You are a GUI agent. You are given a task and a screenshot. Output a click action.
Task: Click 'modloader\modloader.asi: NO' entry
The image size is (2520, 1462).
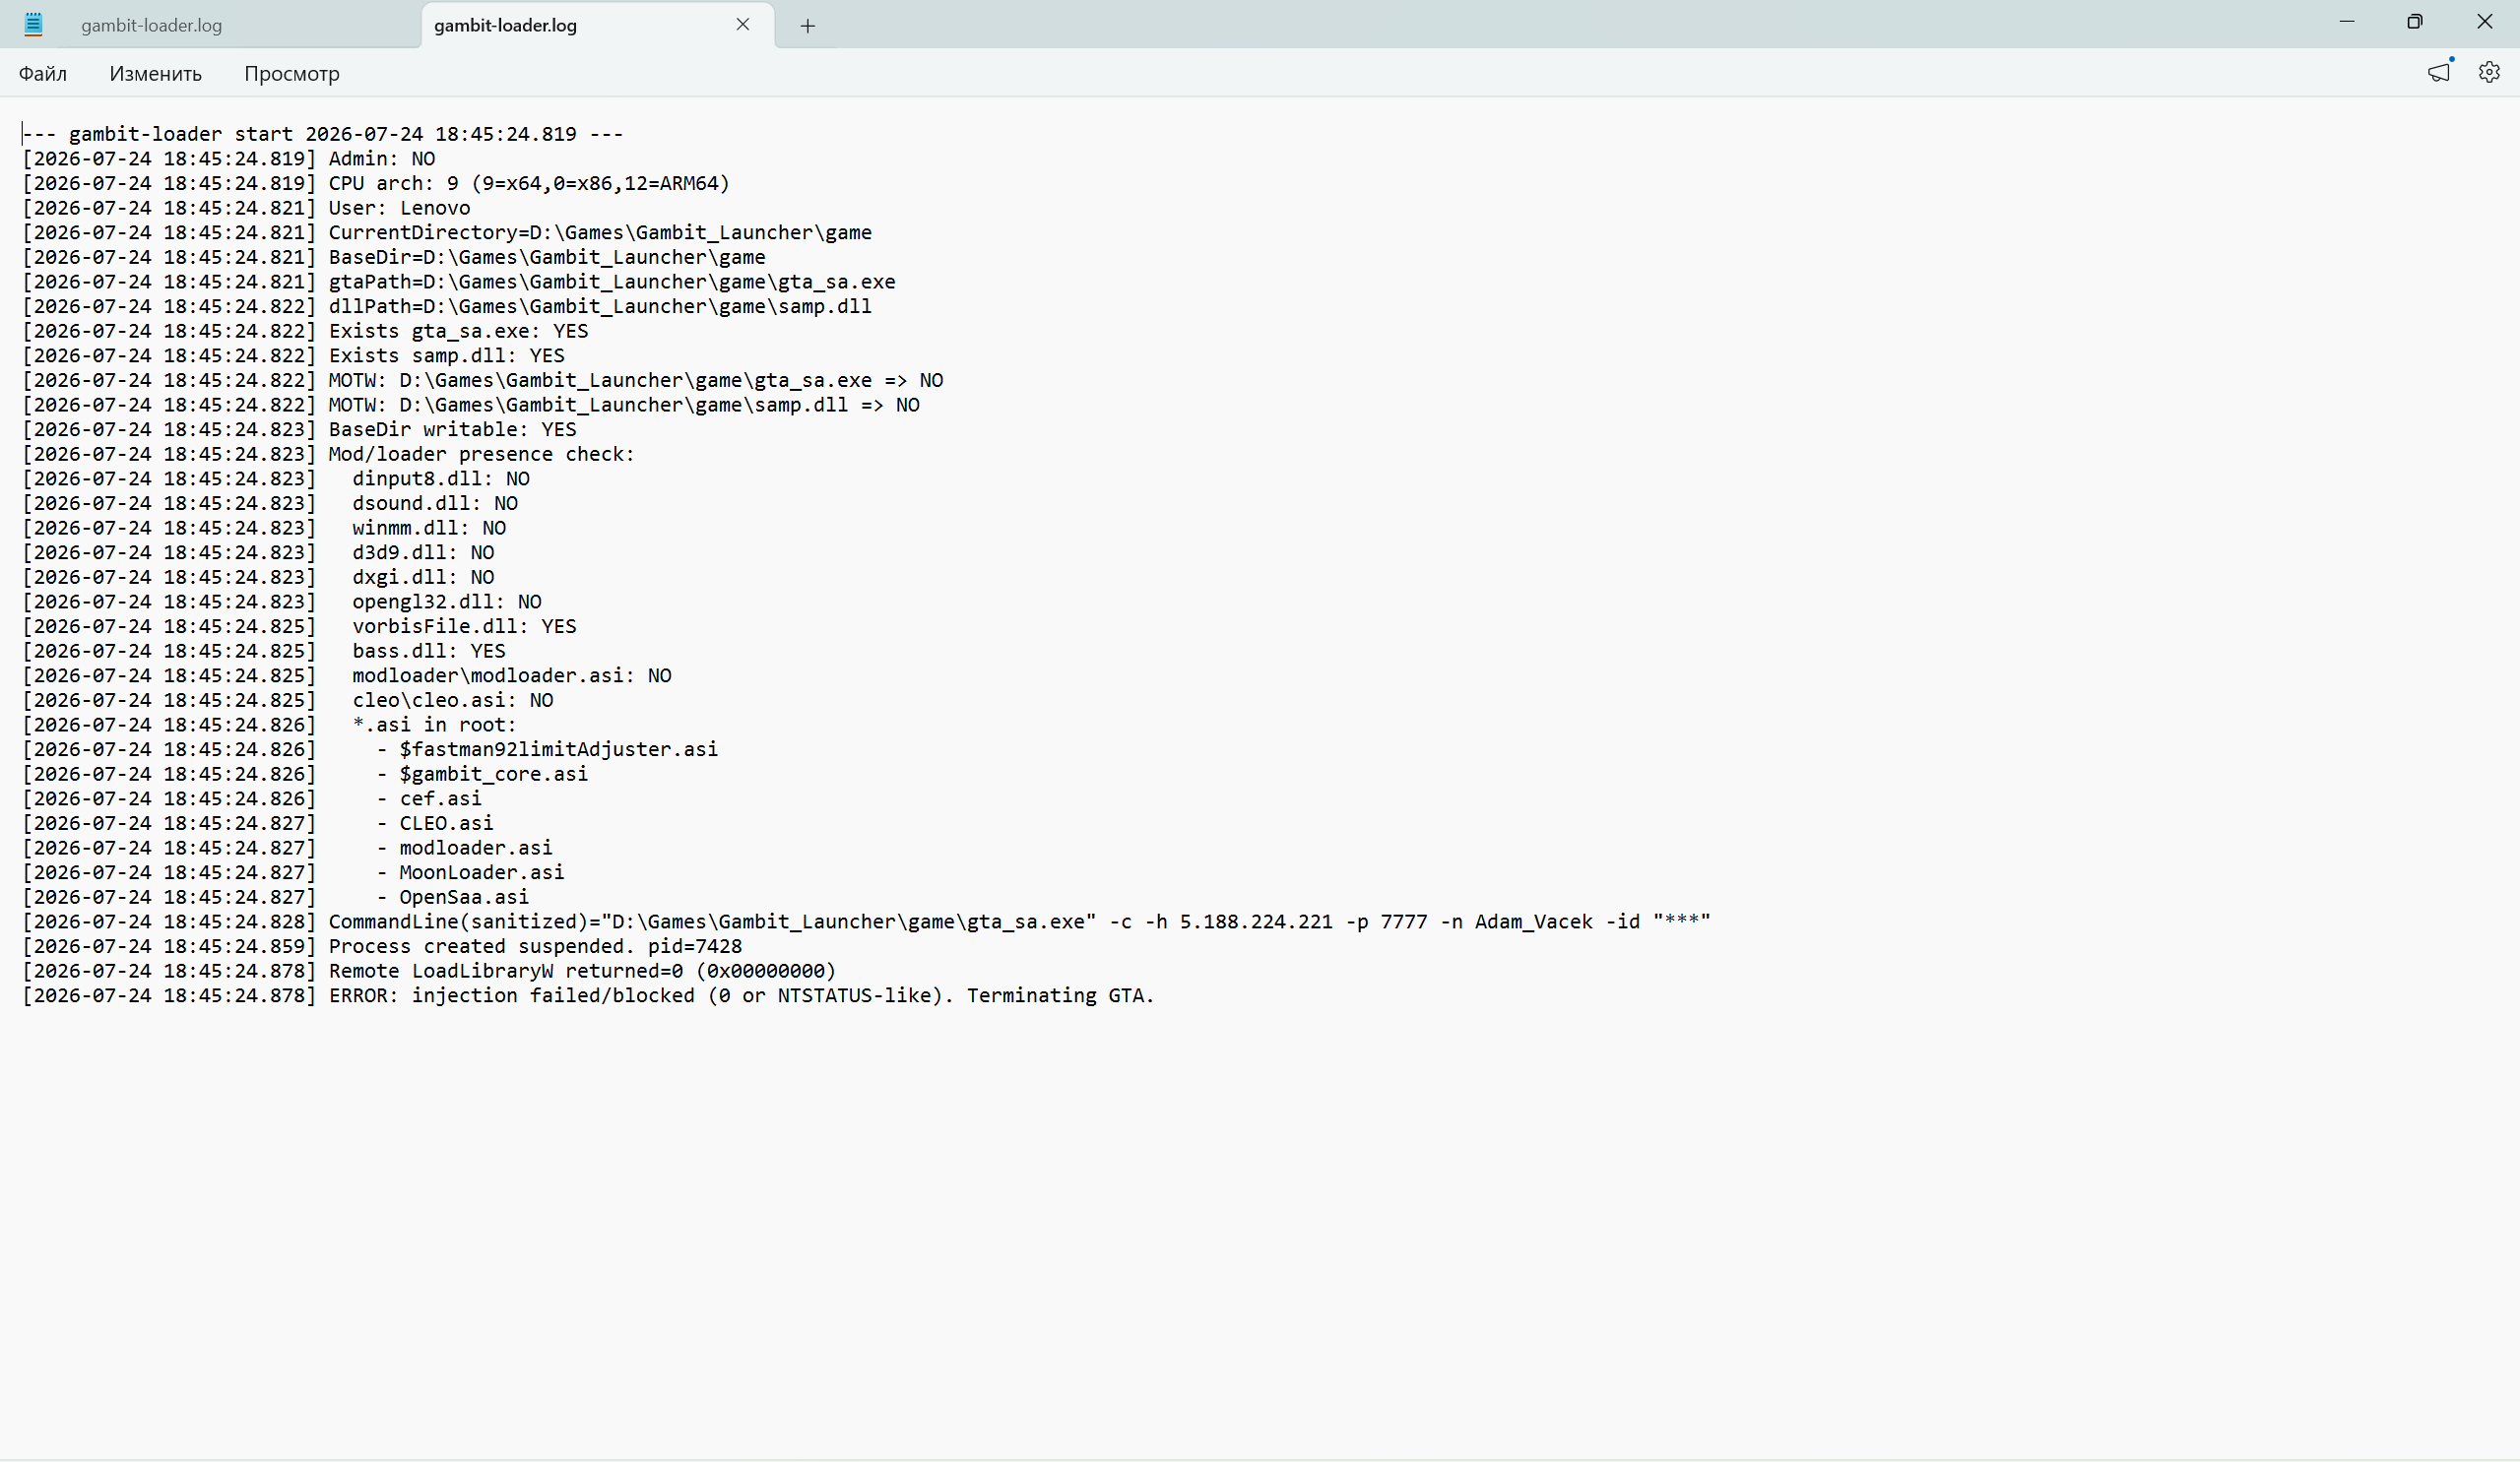(x=347, y=675)
